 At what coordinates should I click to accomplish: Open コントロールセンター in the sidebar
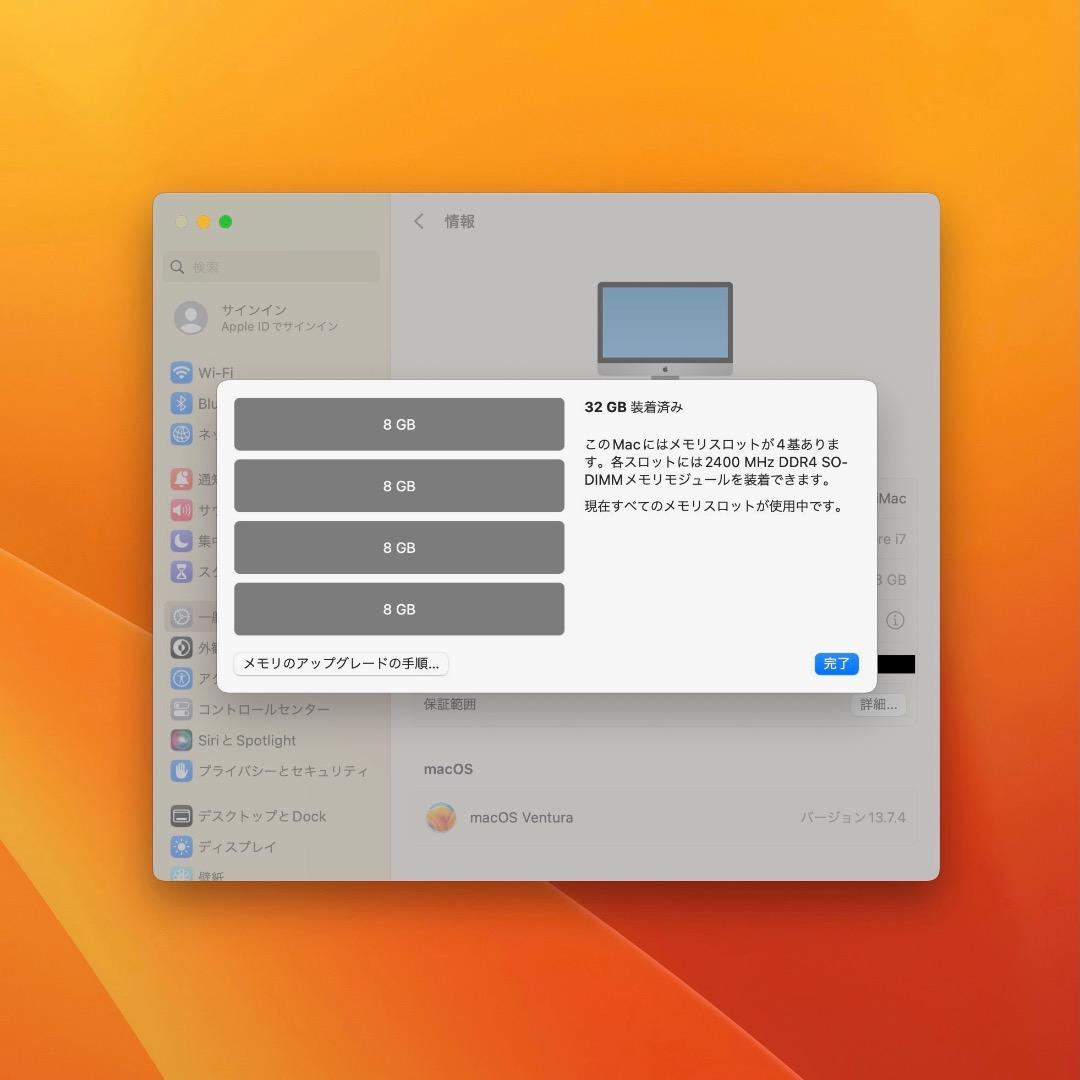click(262, 709)
